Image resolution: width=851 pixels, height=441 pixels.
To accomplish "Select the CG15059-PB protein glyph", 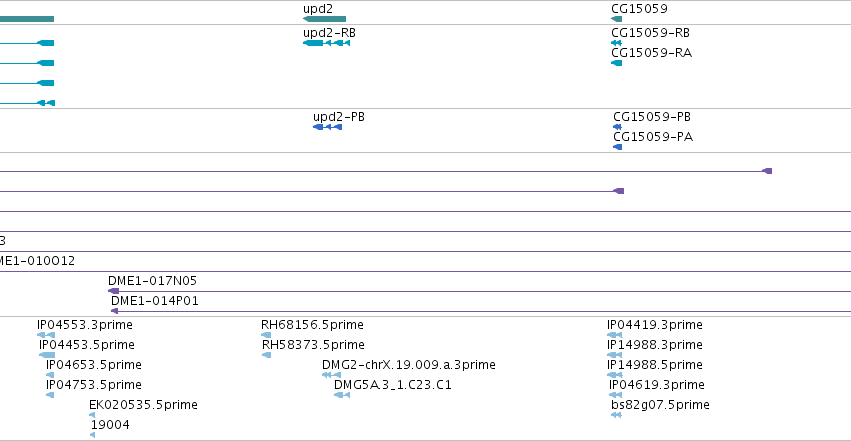I will (x=618, y=127).
